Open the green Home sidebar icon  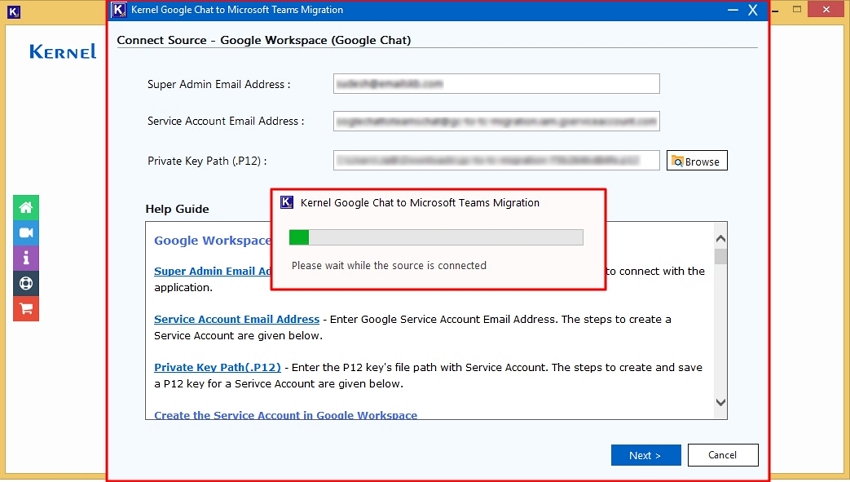26,207
